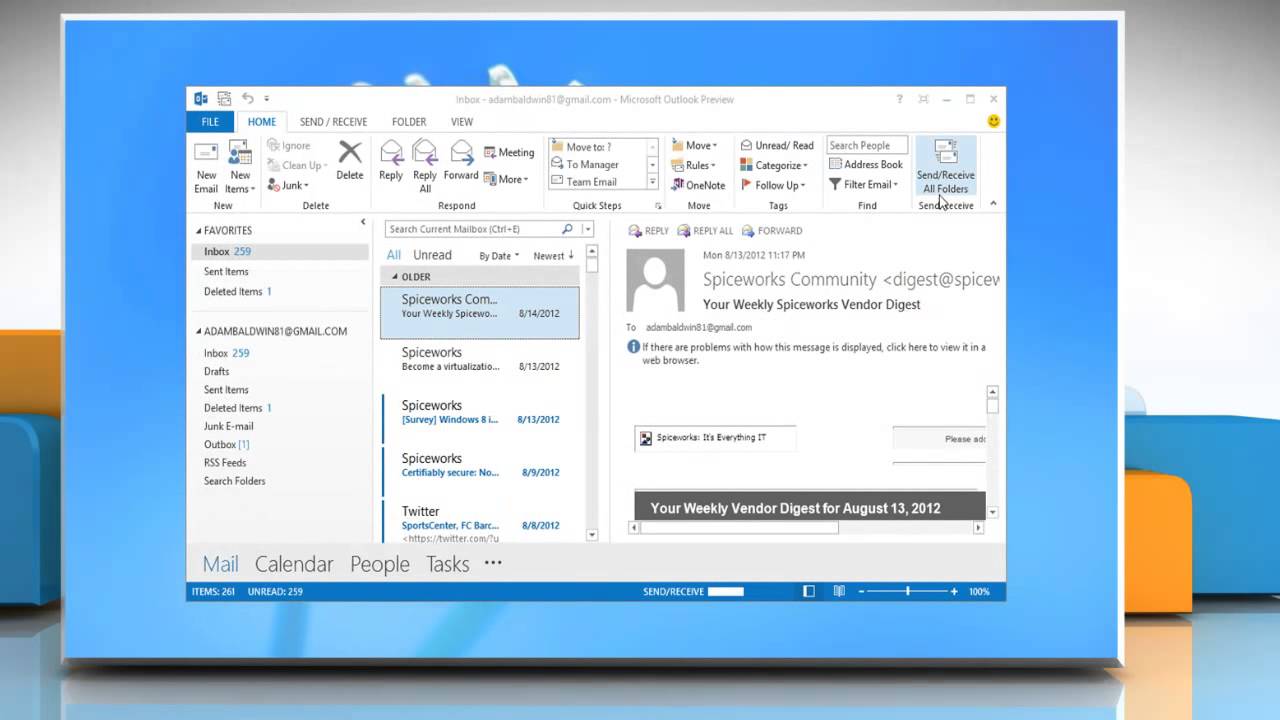Screen dimensions: 1280x720
Task: Send the message to OneNote
Action: click(697, 185)
